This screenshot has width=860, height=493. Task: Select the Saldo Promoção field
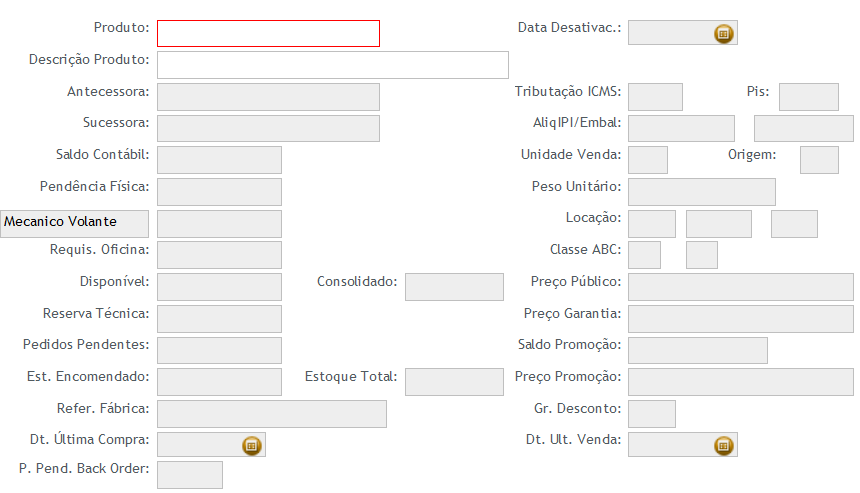698,350
